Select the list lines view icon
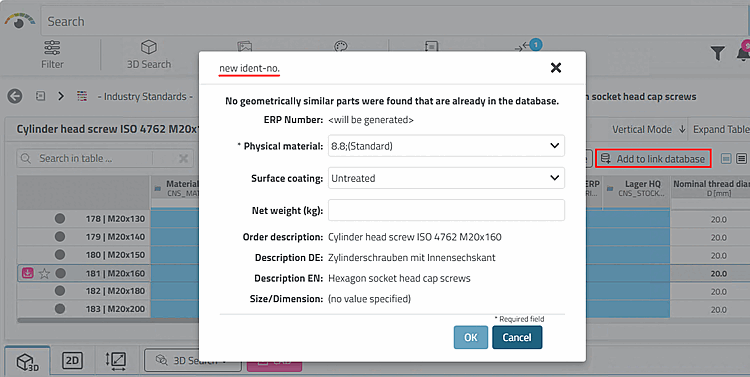750x377 pixels. [x=741, y=158]
